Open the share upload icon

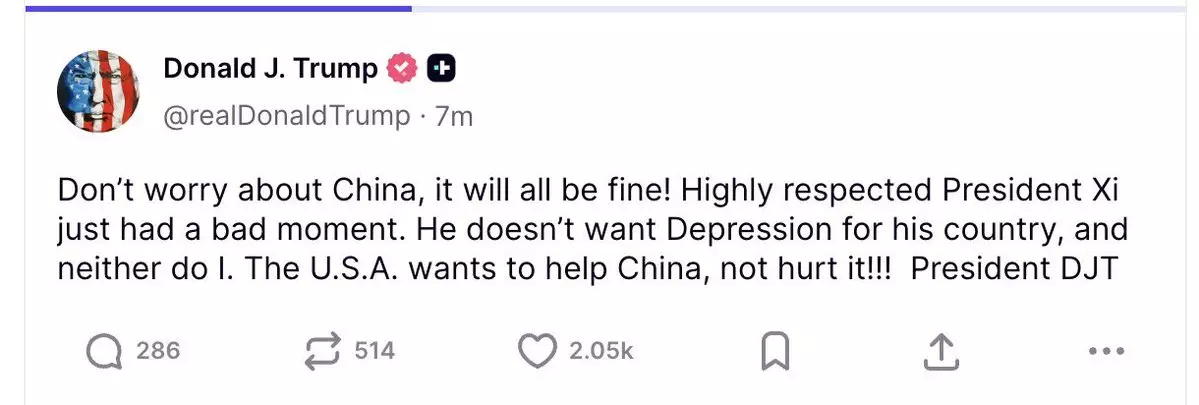(x=941, y=350)
